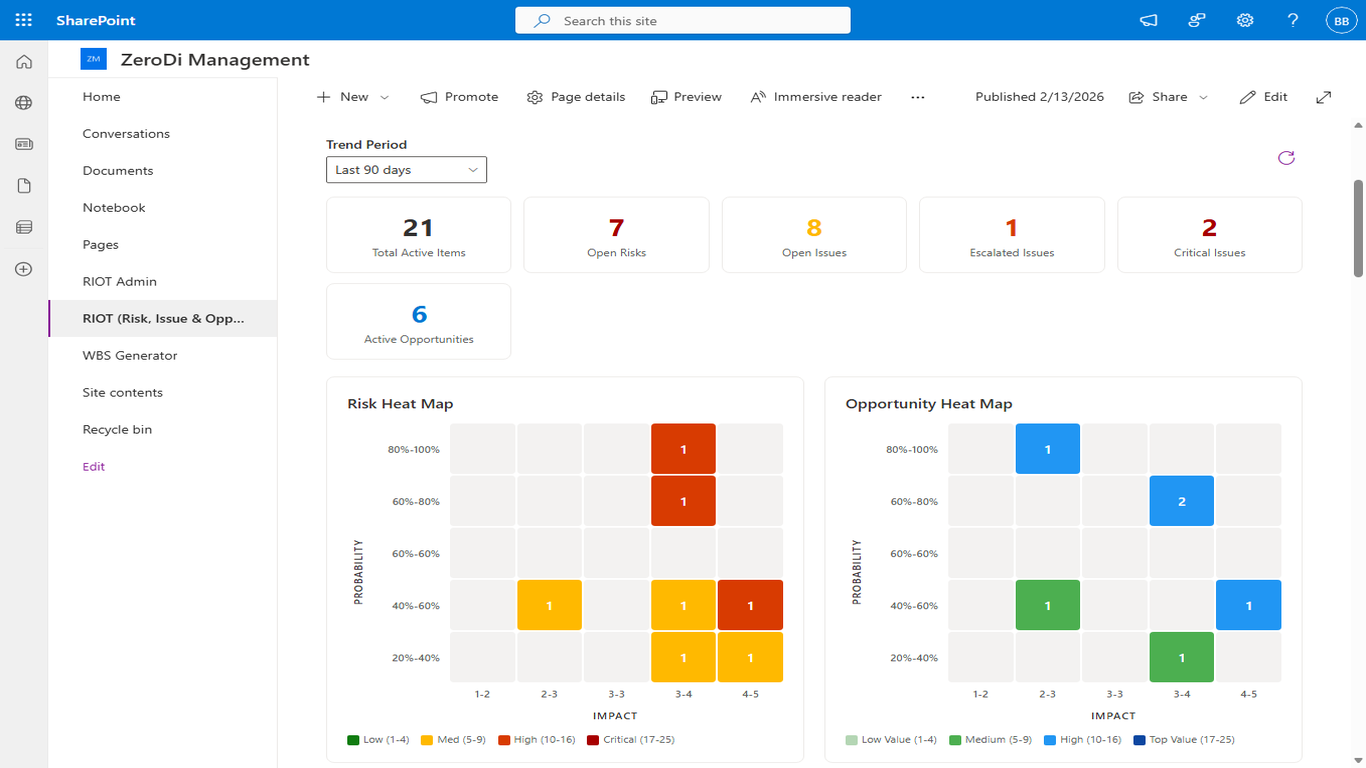Open the more actions ellipsis menu
Viewport: 1366px width, 768px height.
click(918, 97)
